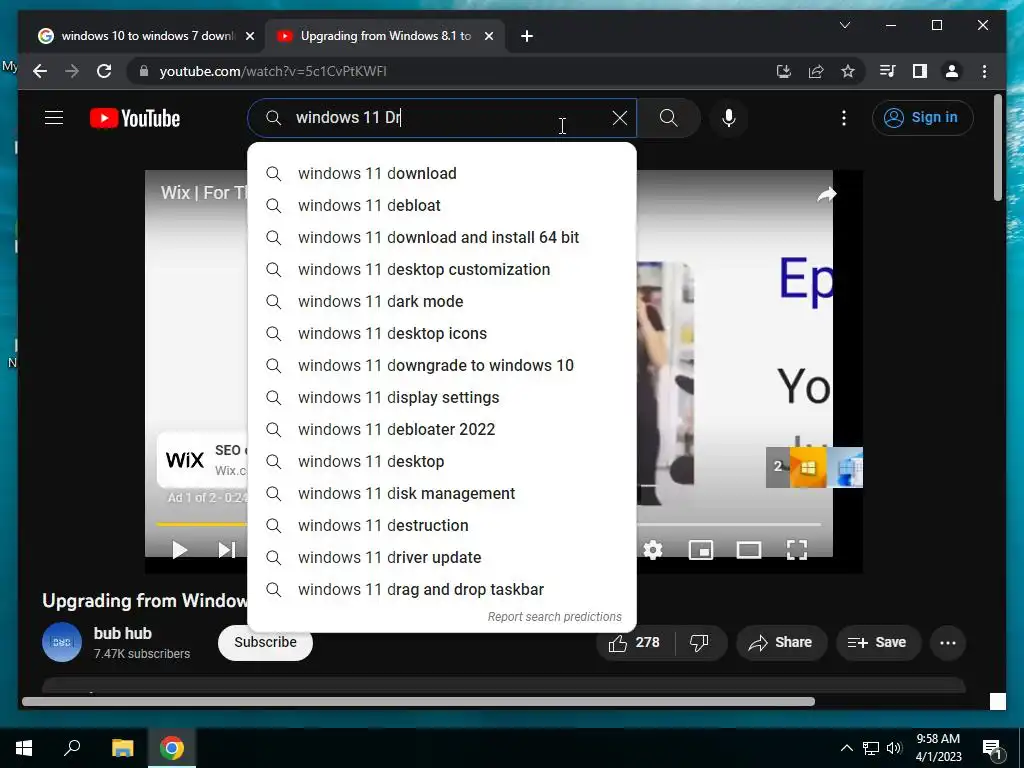Viewport: 1024px width, 768px height.
Task: Open the Windows Start menu
Action: [24, 748]
